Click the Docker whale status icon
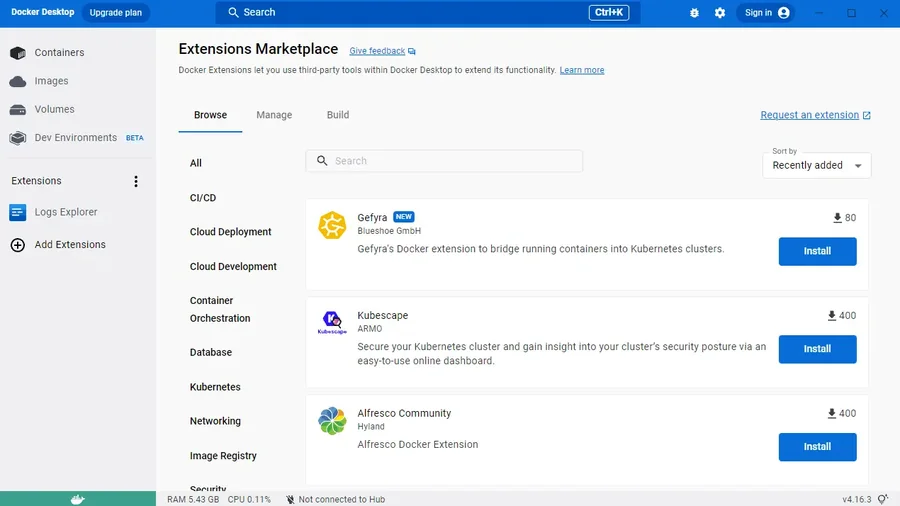 tap(77, 499)
